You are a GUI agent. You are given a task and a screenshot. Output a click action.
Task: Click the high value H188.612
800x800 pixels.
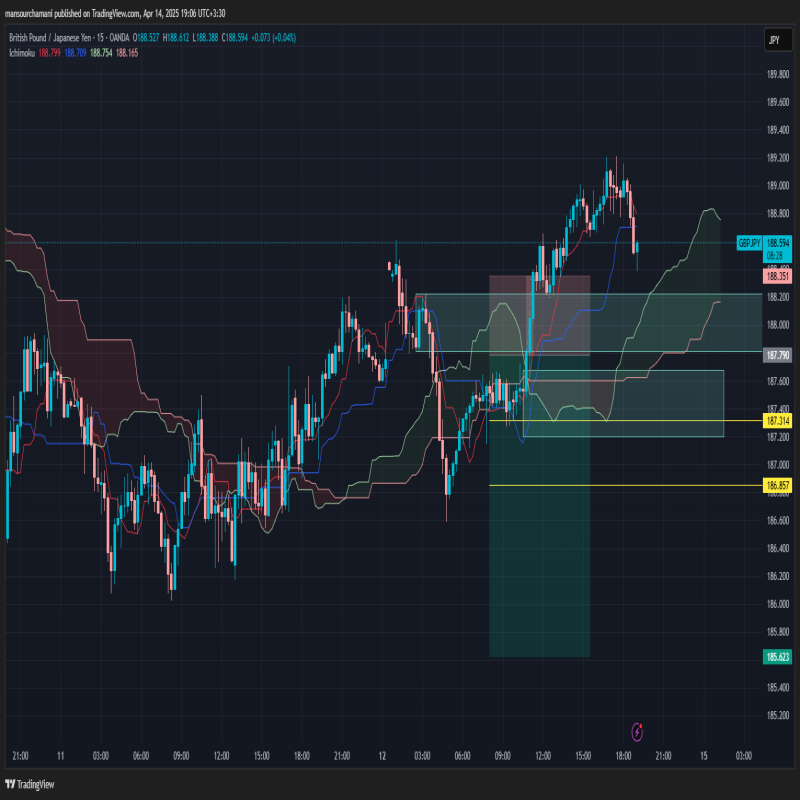click(176, 38)
